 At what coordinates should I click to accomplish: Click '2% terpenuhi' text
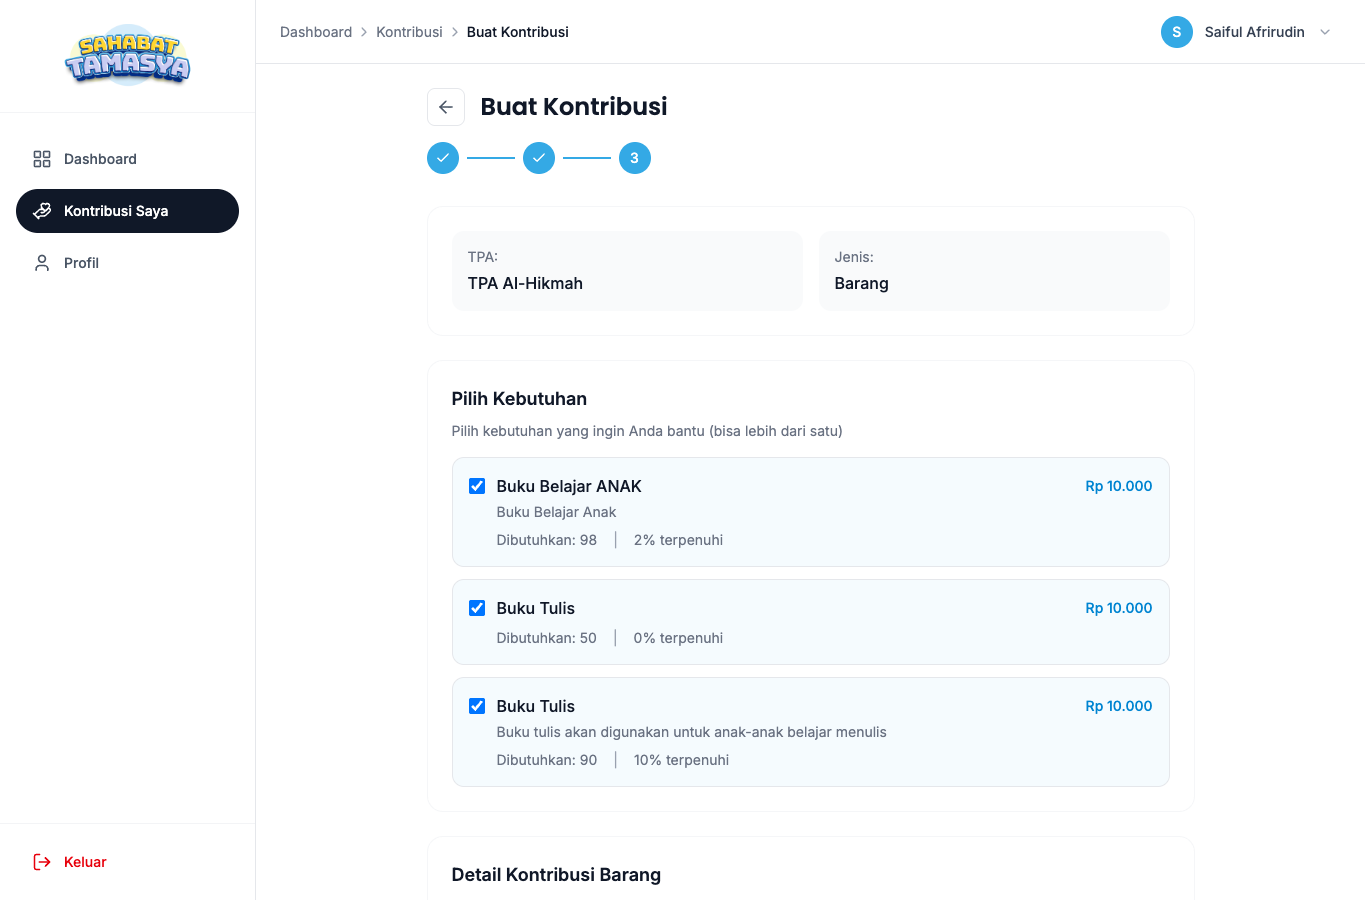pyautogui.click(x=678, y=540)
